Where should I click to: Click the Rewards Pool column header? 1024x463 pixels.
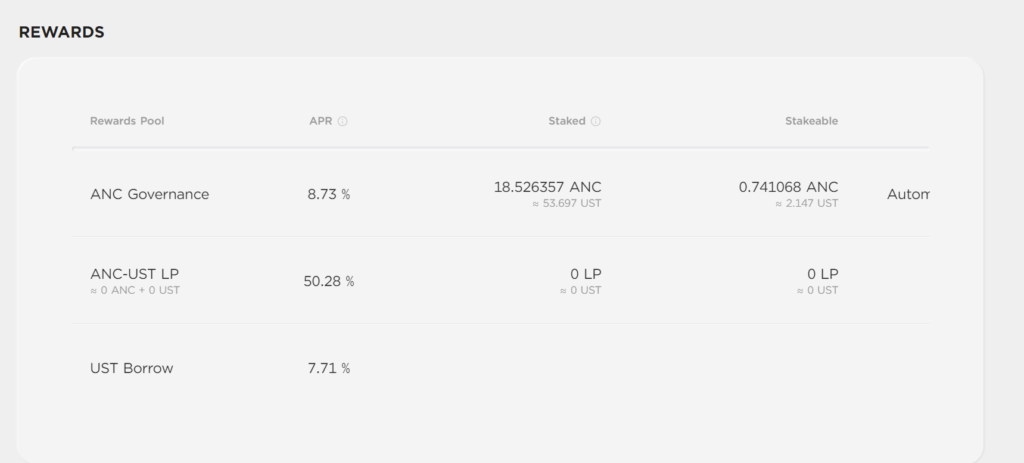click(x=127, y=121)
